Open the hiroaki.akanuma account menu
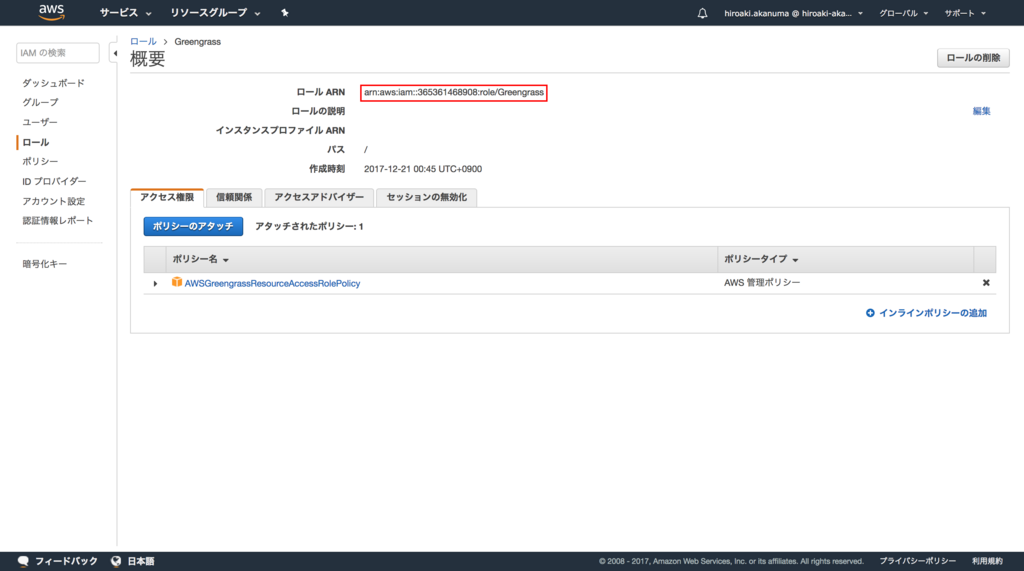Screen dimensions: 1024x571 point(793,13)
